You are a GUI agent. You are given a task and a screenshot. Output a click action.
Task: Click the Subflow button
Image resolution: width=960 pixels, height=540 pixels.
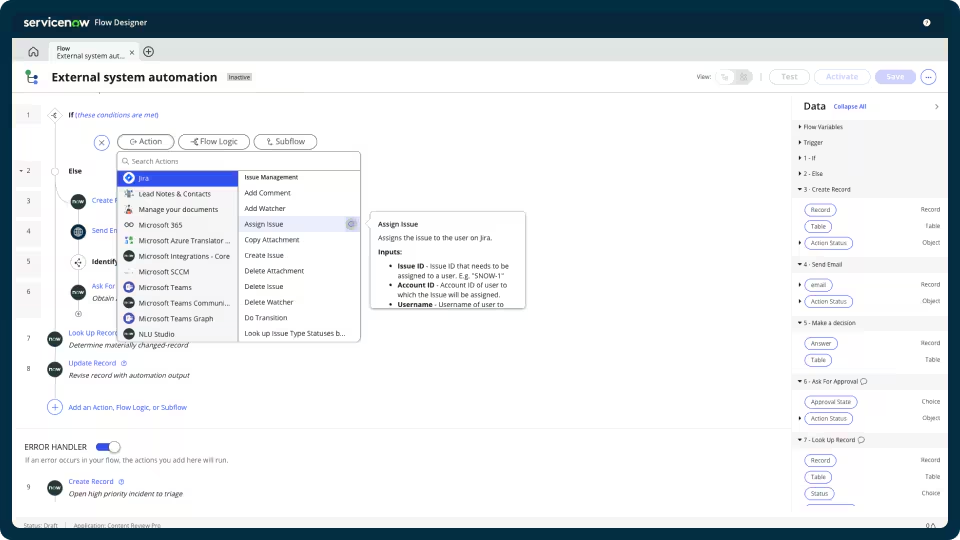pyautogui.click(x=285, y=141)
